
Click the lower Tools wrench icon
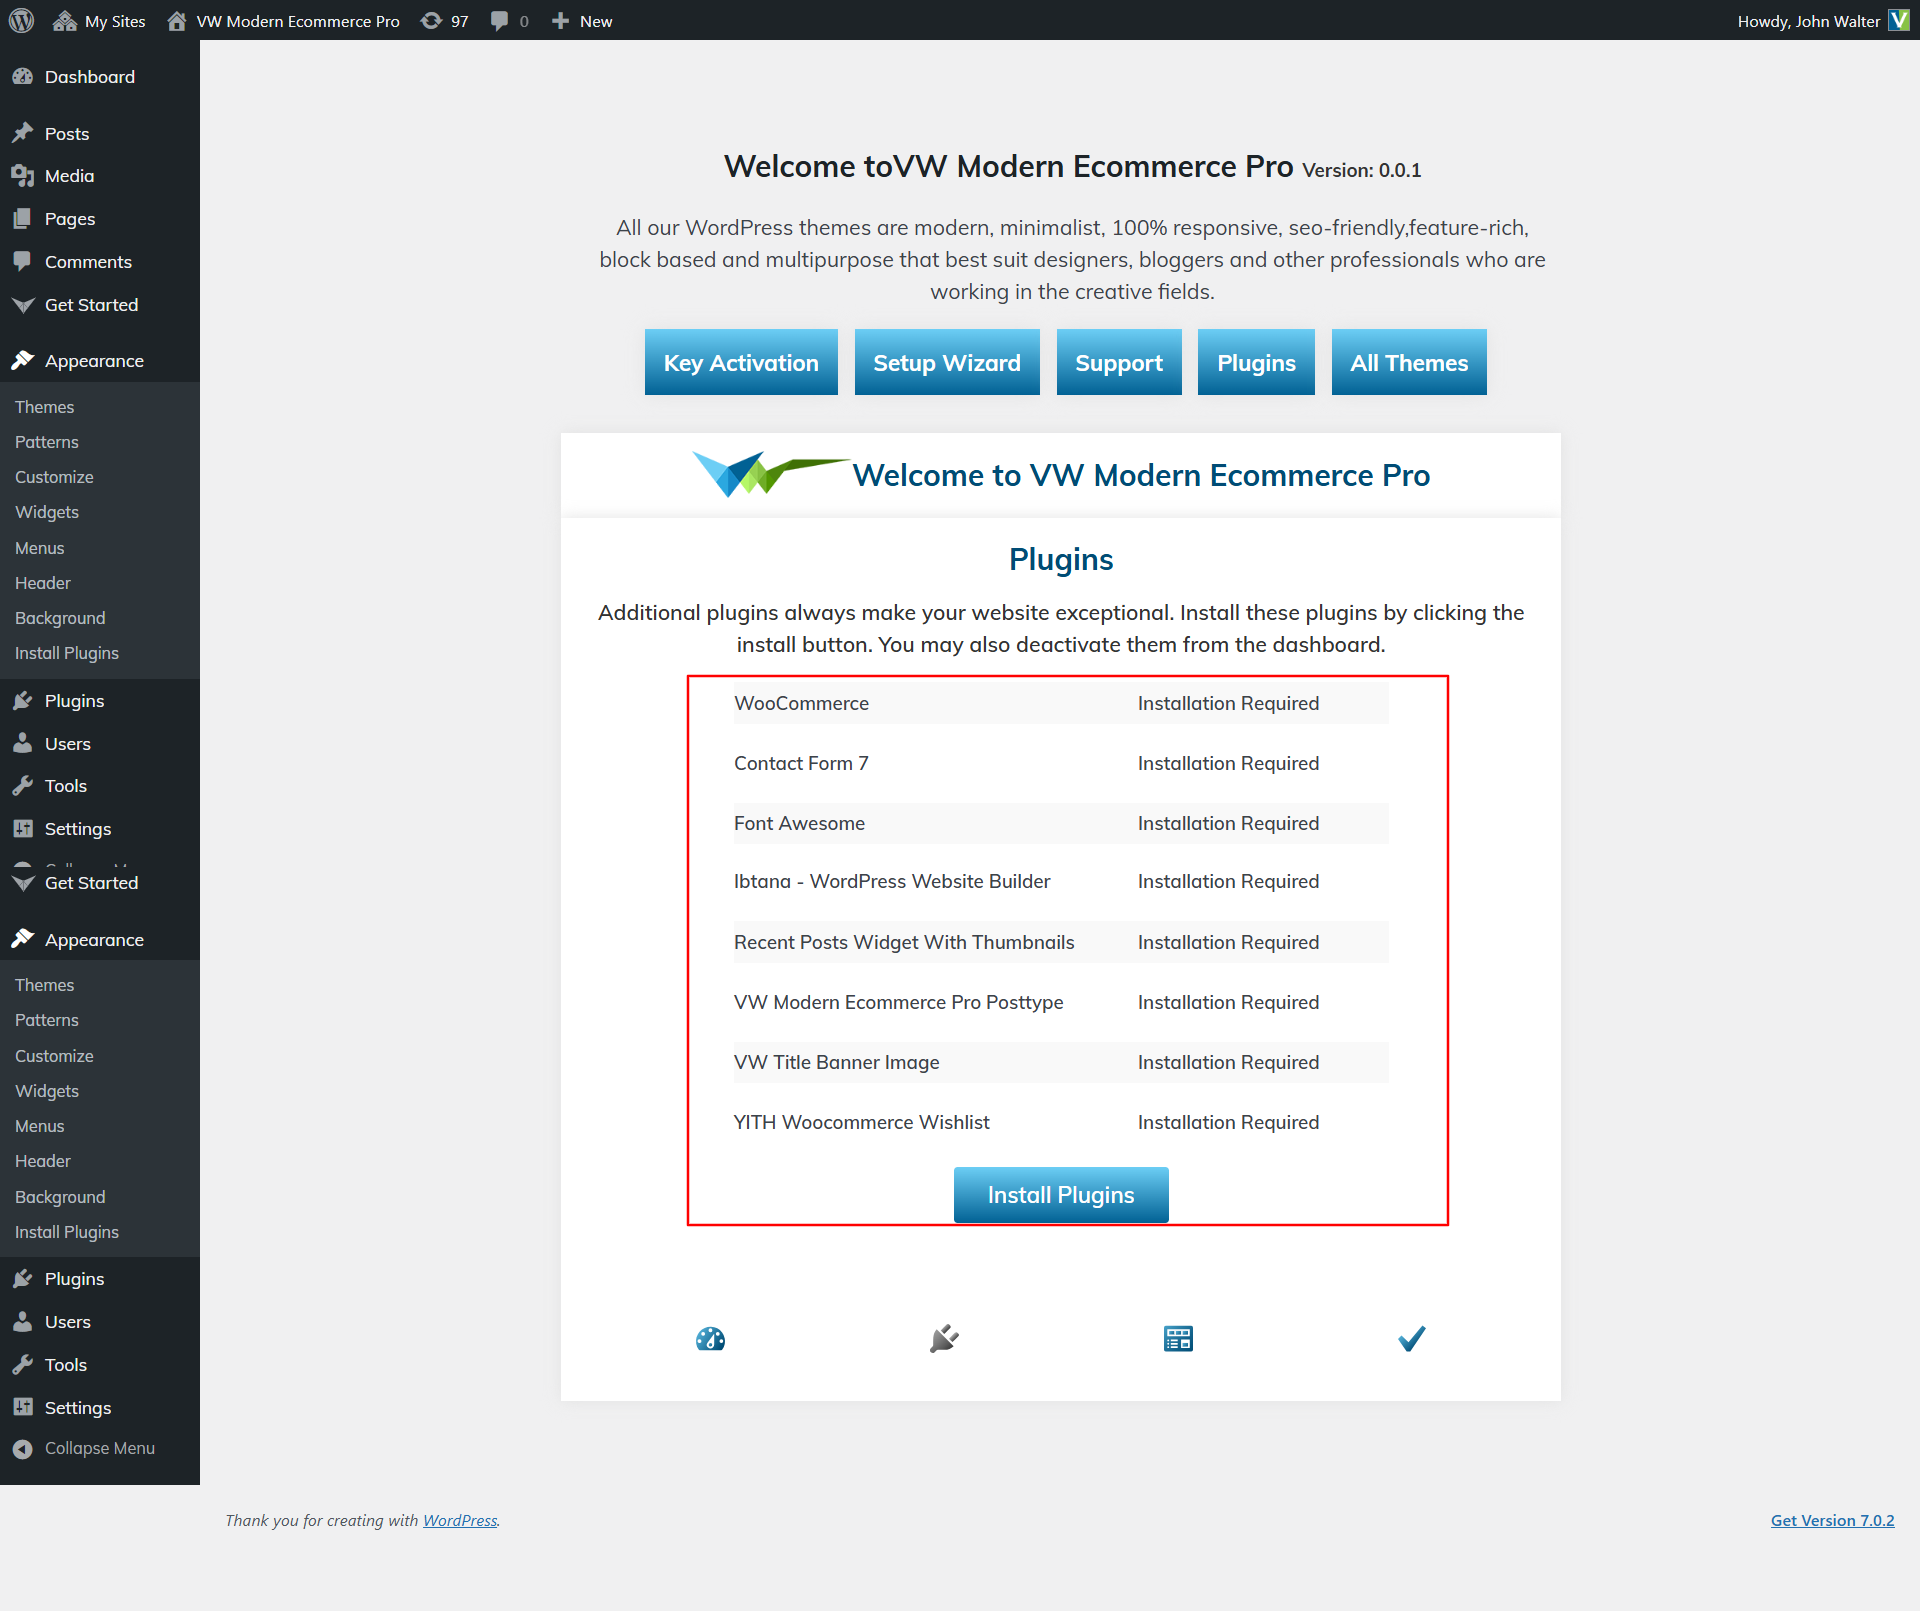(x=22, y=1364)
